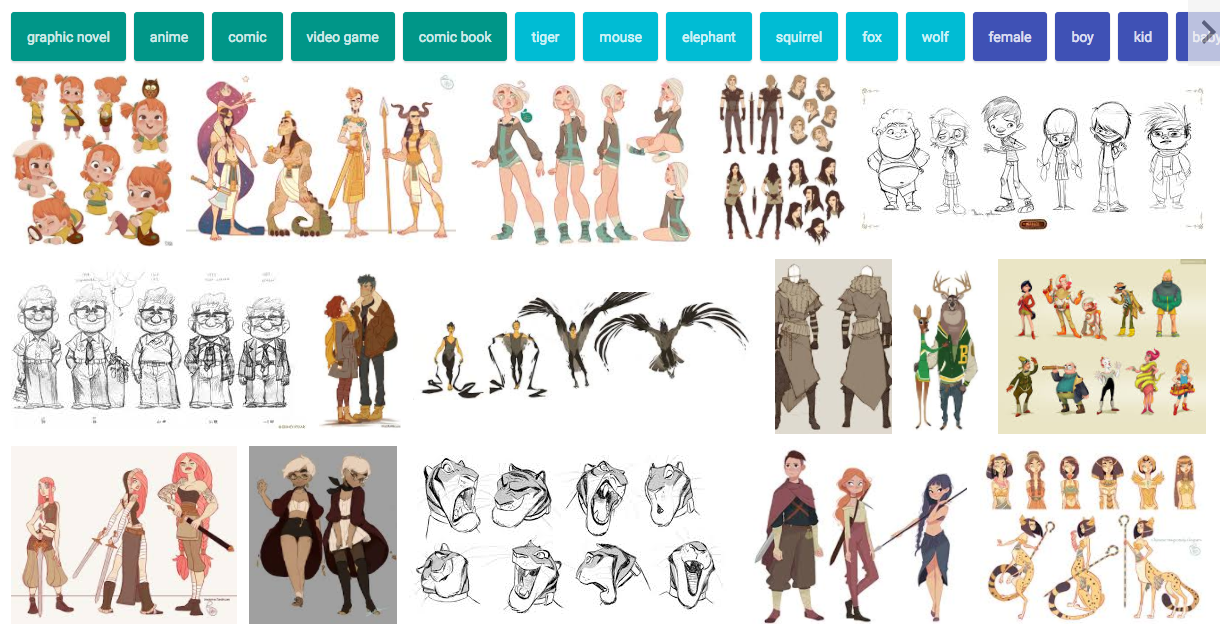This screenshot has height=636, width=1220.
Task: Open the pencil sketch kids lineup image
Action: point(1034,158)
